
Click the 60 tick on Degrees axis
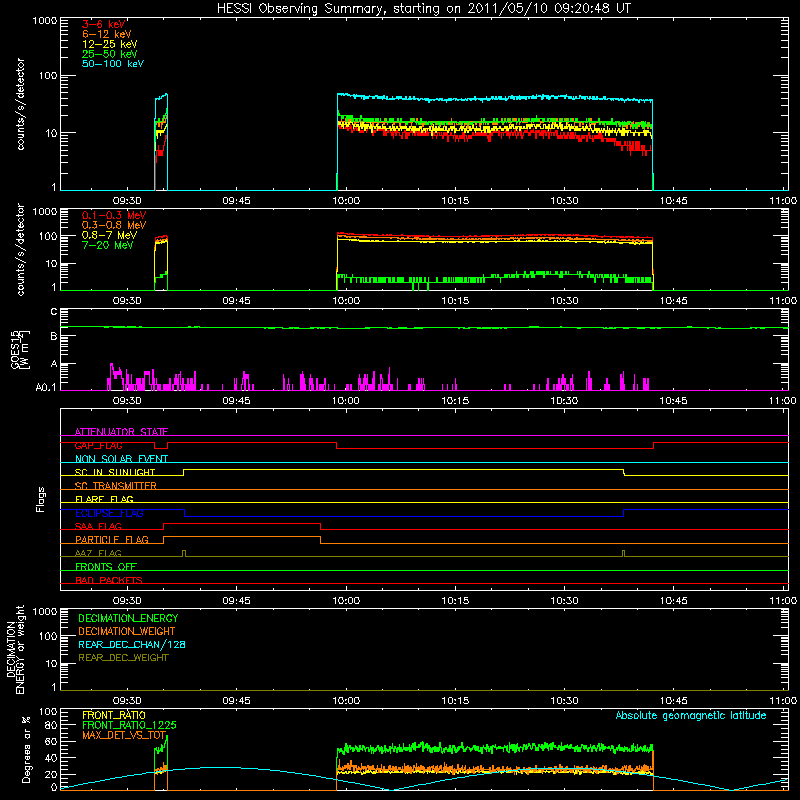pyautogui.click(x=51, y=742)
